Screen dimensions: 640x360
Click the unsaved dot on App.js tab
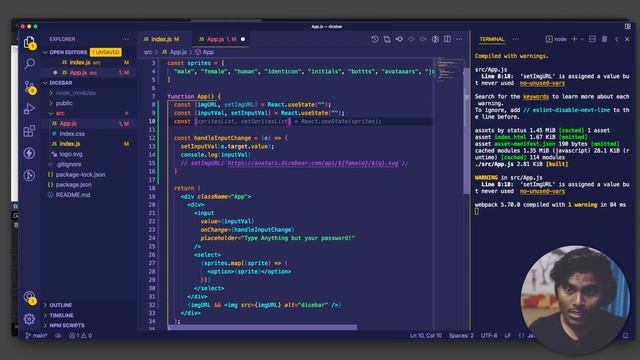[243, 39]
